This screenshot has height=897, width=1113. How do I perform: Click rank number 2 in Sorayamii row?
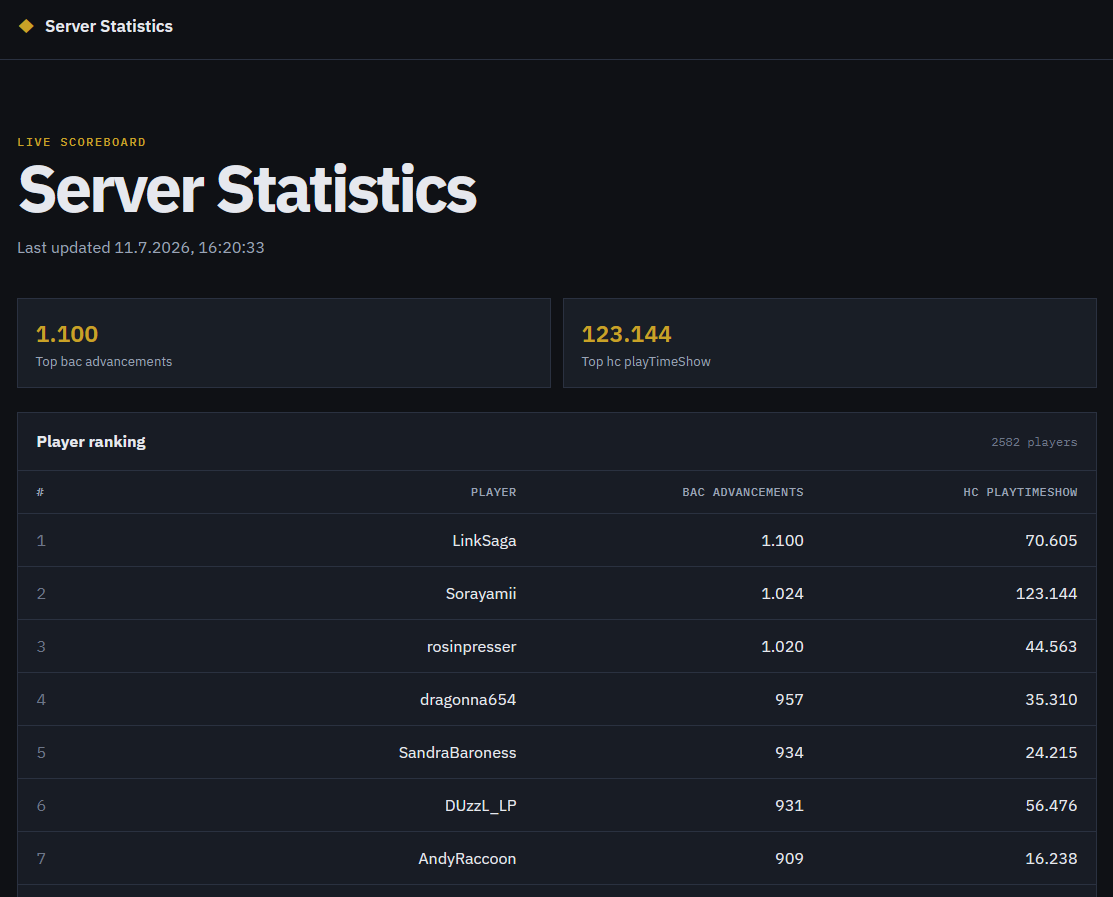pos(41,594)
